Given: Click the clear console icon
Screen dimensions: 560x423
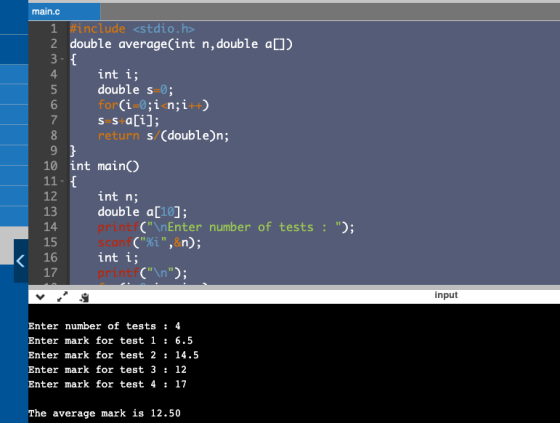Looking at the screenshot, I should coord(85,297).
